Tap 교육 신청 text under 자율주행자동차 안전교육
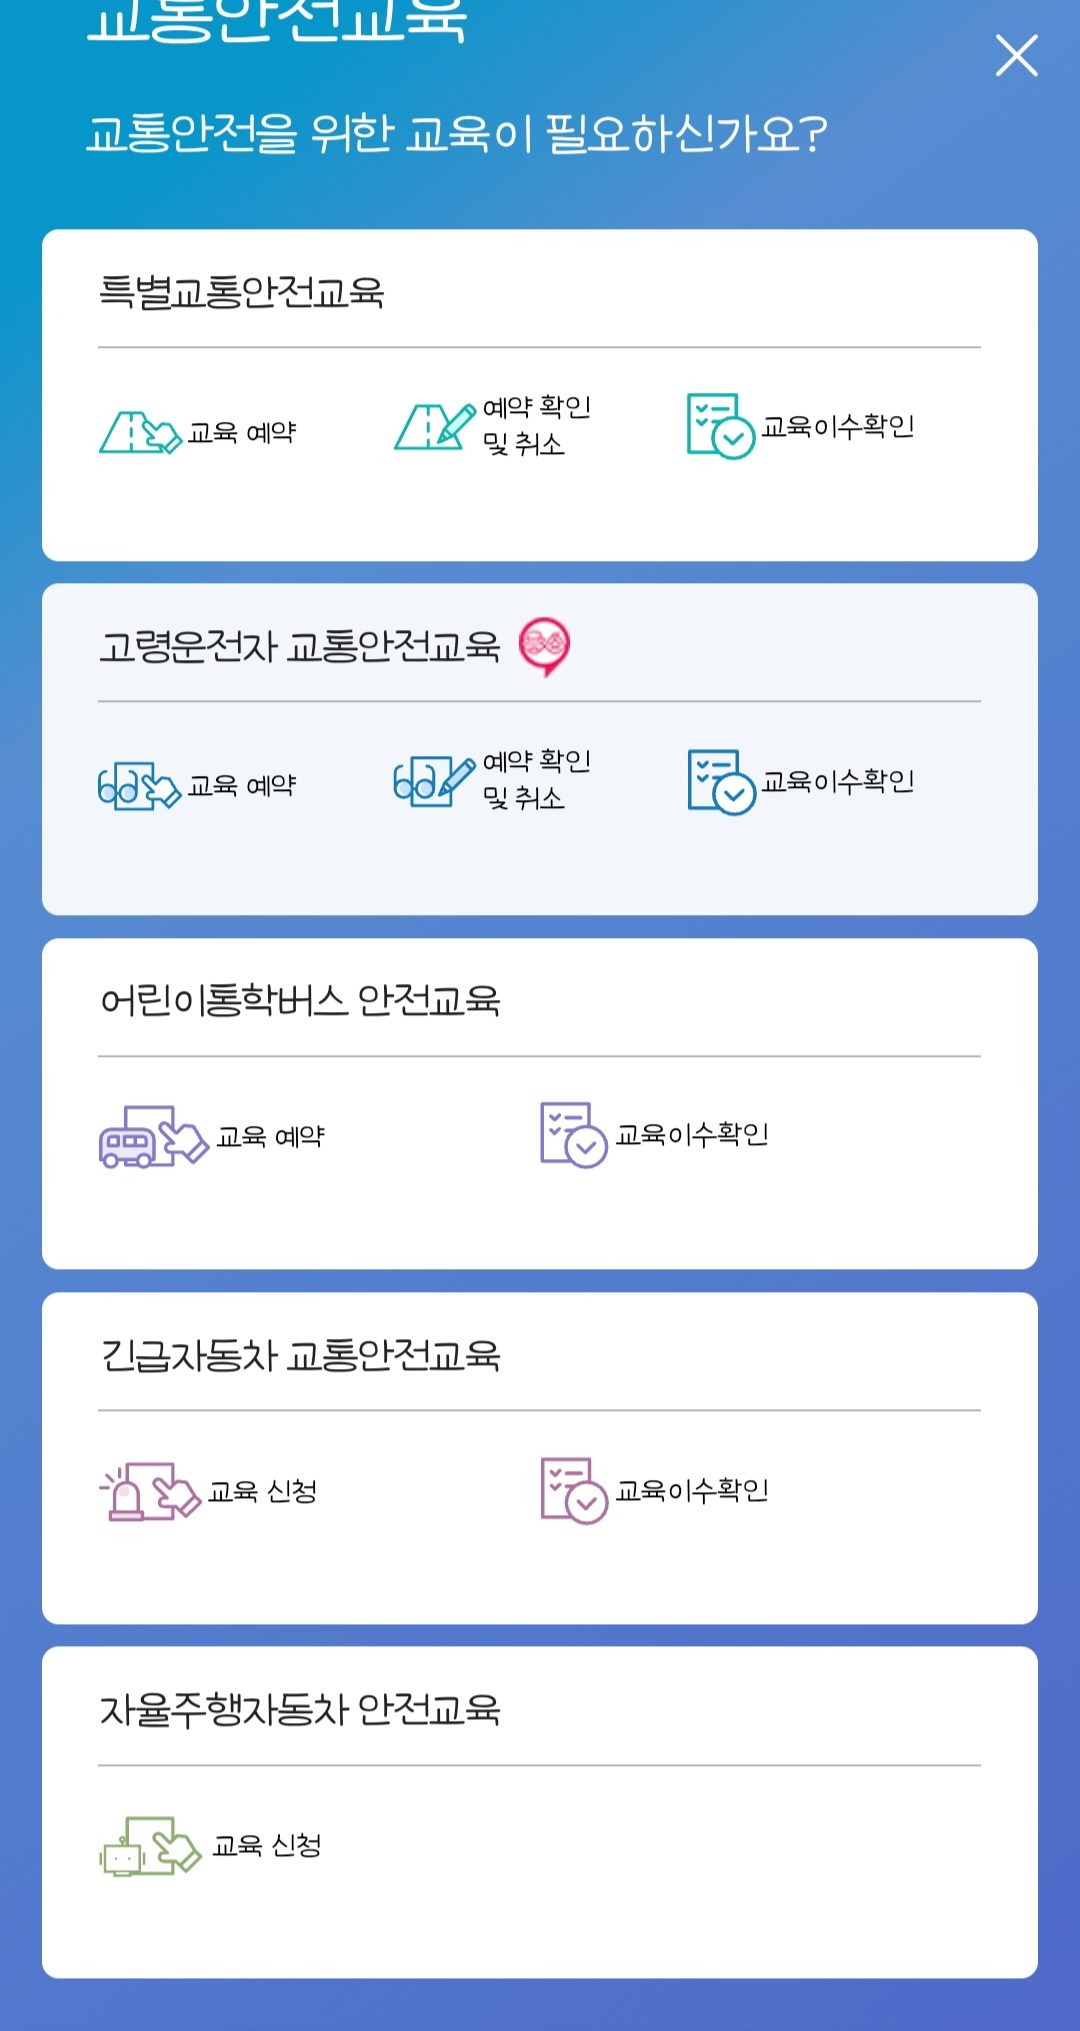Screen dimensions: 1080x2031 point(267,1846)
